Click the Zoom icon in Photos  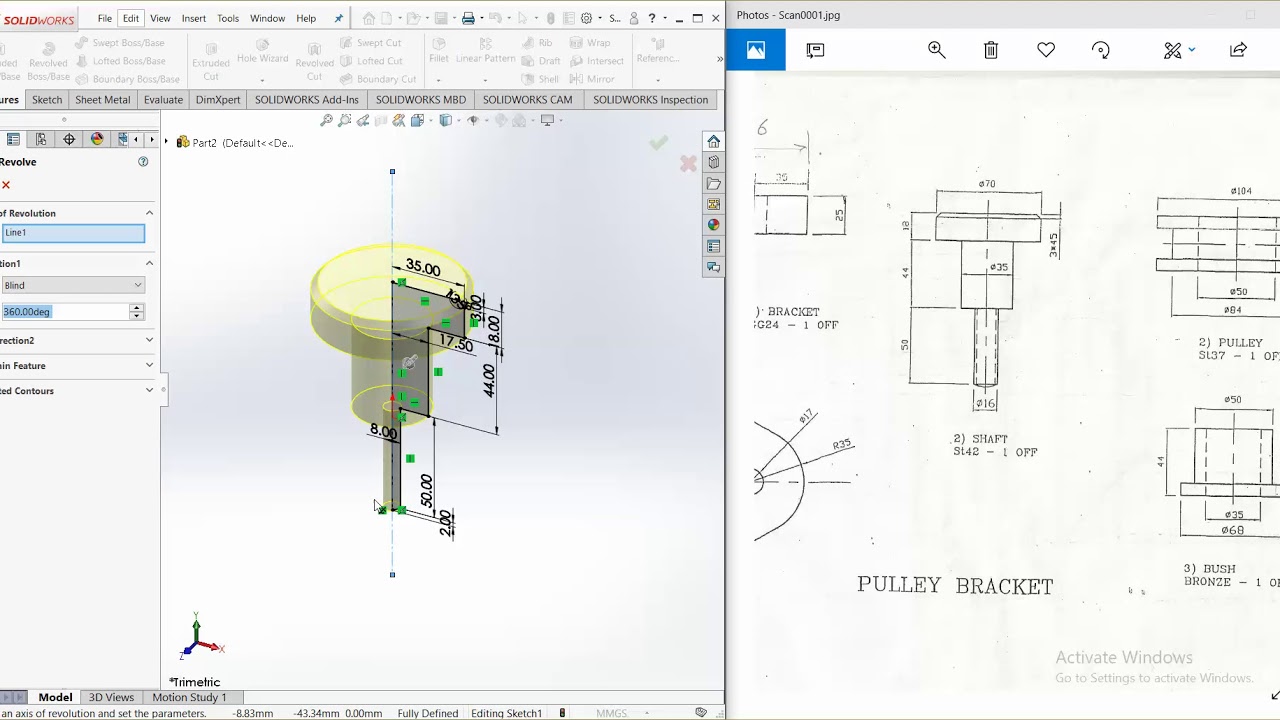pos(937,50)
